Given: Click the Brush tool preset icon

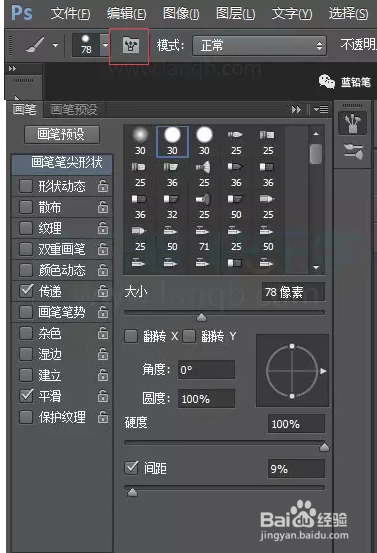Looking at the screenshot, I should (35, 45).
